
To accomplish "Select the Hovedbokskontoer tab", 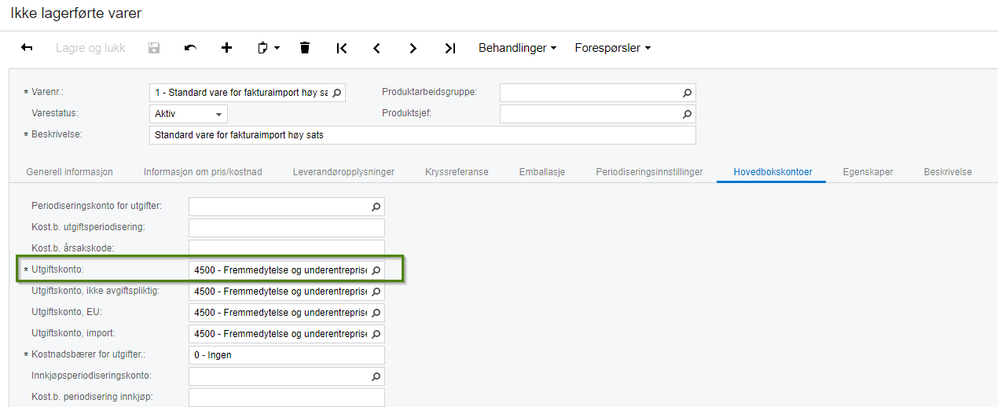I will 773,172.
